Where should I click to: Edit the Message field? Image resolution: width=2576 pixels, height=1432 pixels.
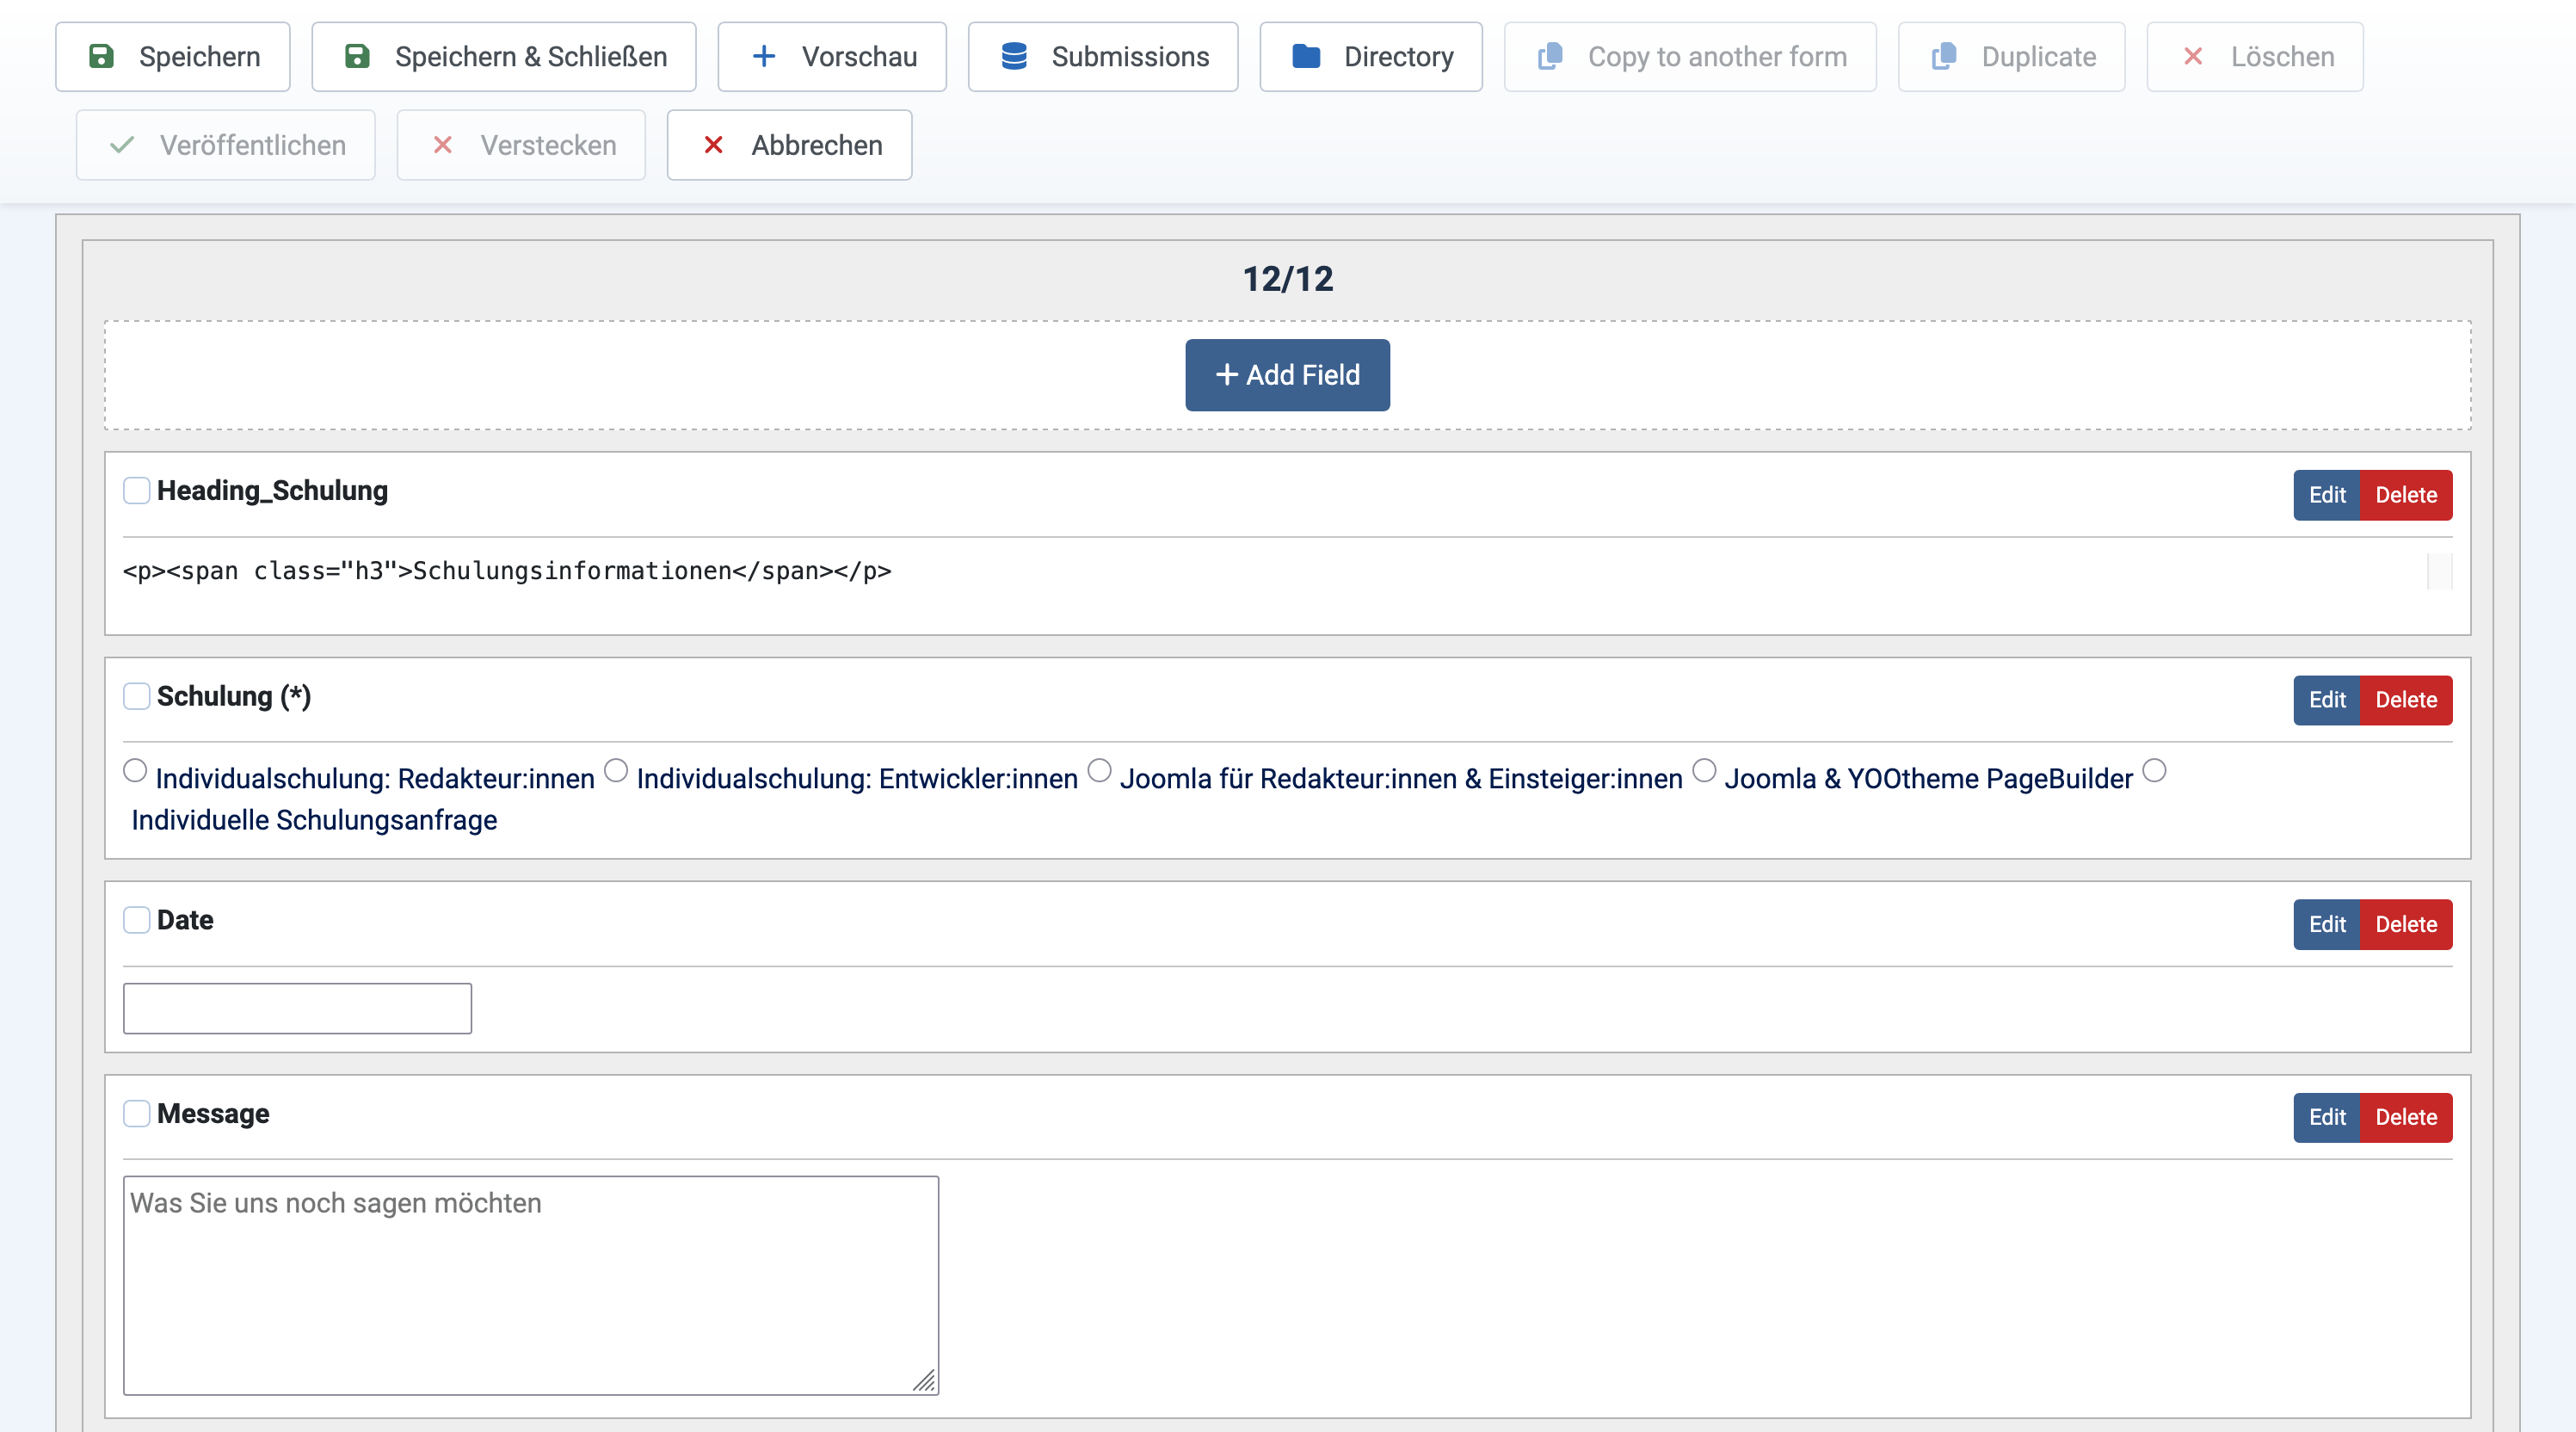(x=2326, y=1118)
